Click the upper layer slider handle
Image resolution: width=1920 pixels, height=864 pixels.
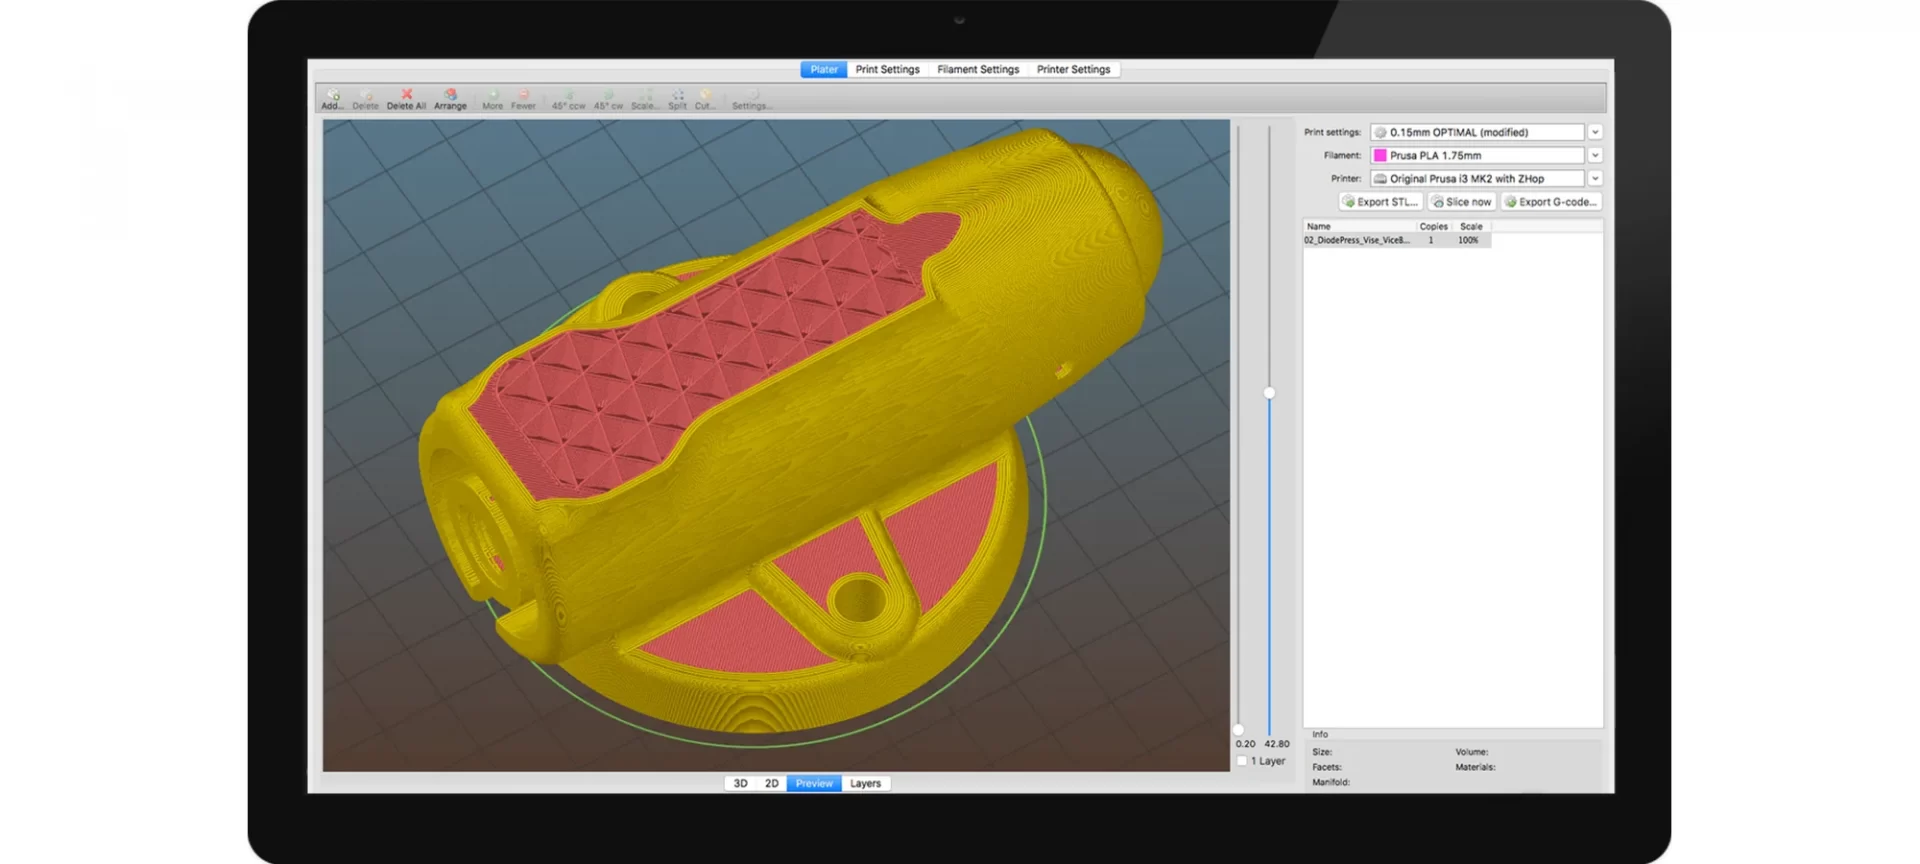[1269, 393]
